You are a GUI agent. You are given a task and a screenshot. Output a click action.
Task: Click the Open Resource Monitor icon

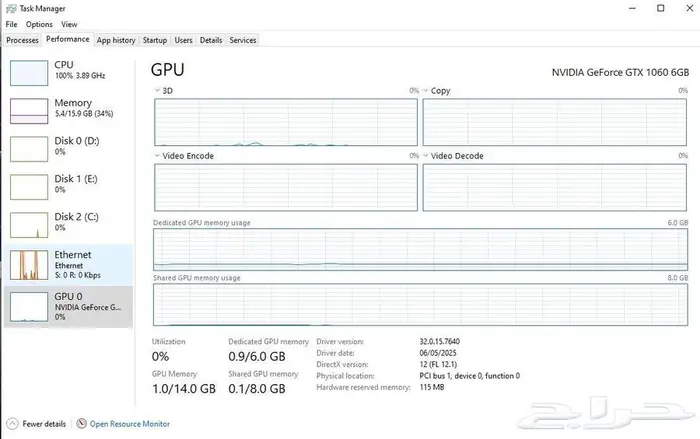click(x=82, y=424)
